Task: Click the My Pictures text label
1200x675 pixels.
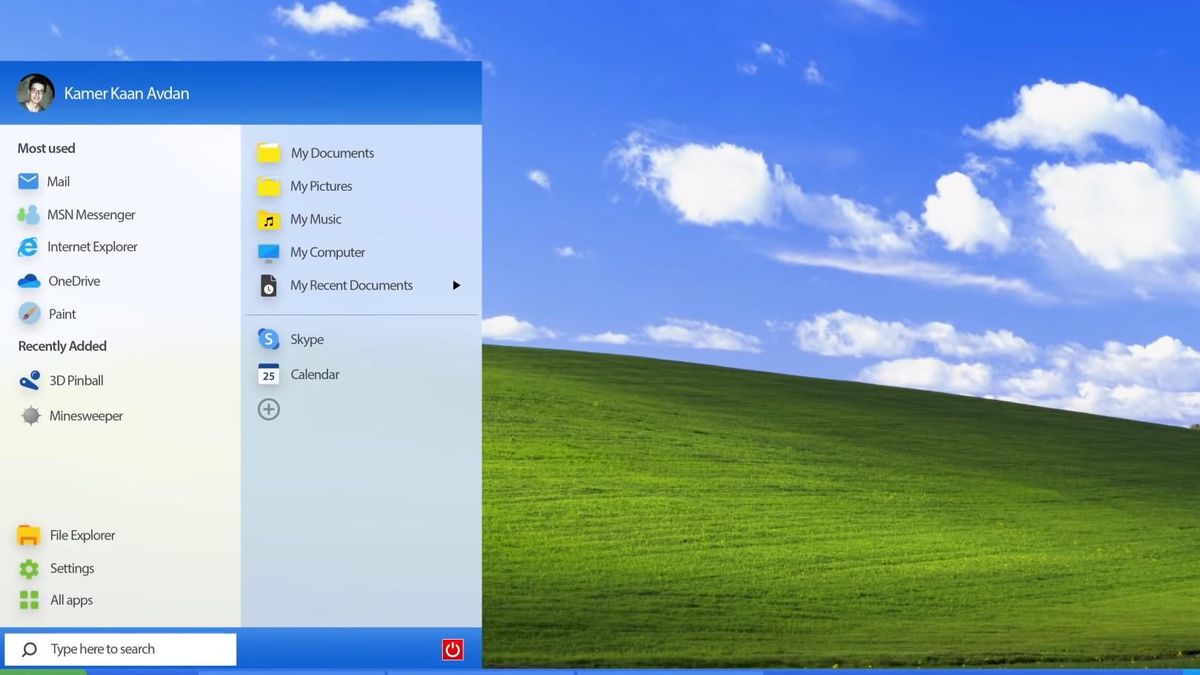Action: (321, 186)
